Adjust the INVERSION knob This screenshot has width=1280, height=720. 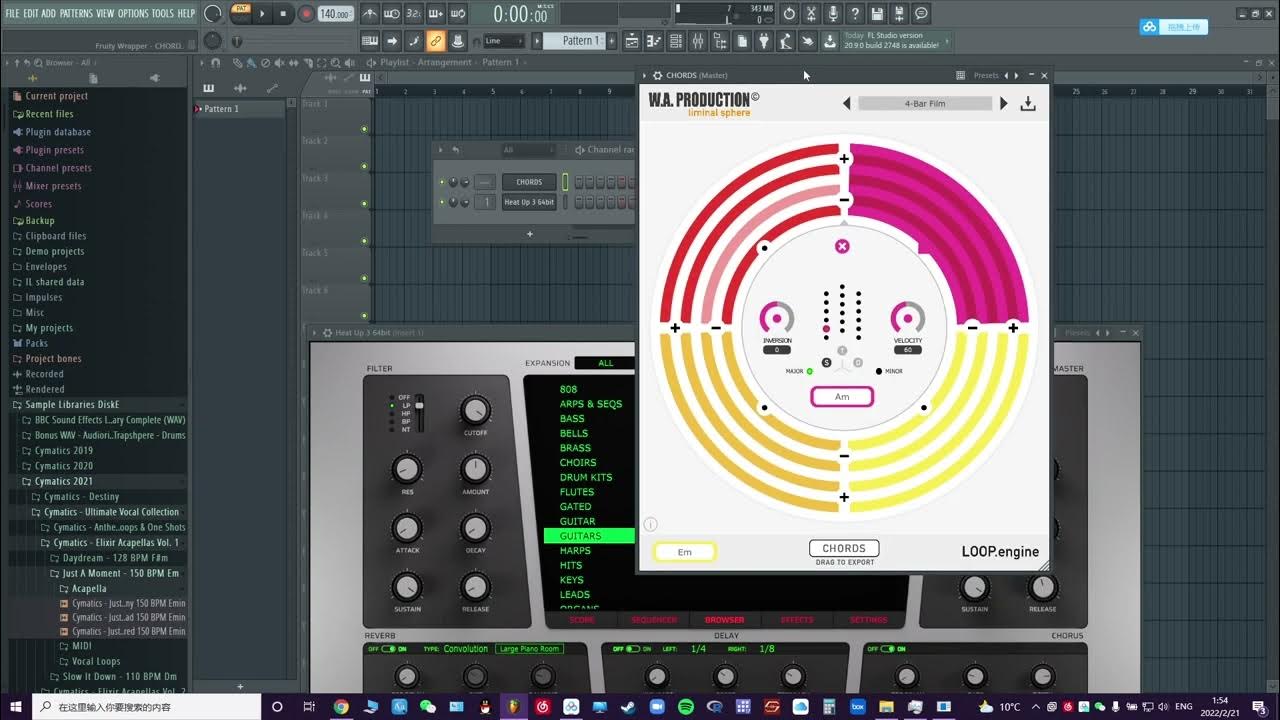tap(776, 317)
